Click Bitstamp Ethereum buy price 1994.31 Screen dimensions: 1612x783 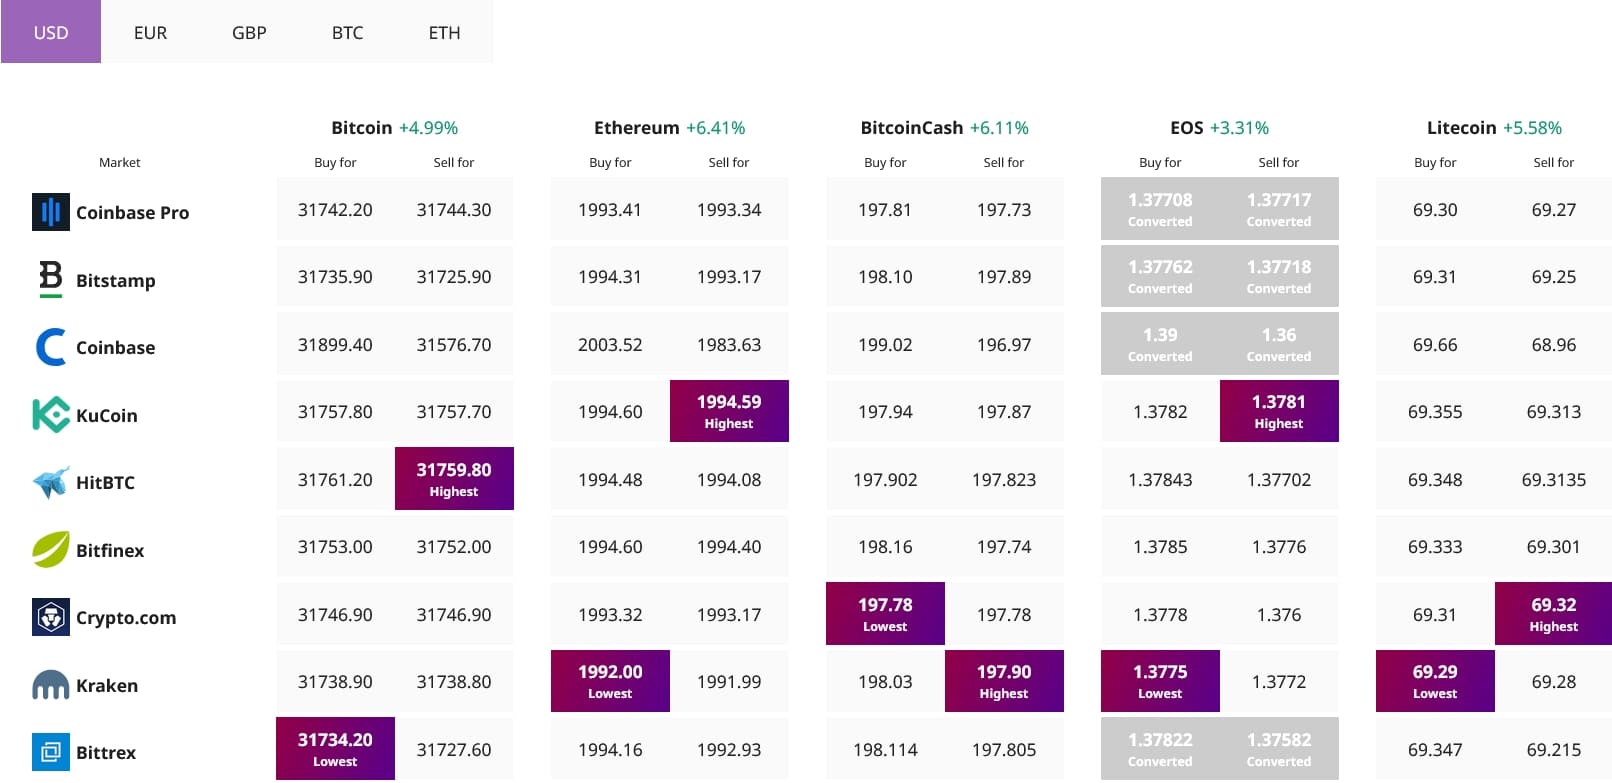(x=610, y=276)
